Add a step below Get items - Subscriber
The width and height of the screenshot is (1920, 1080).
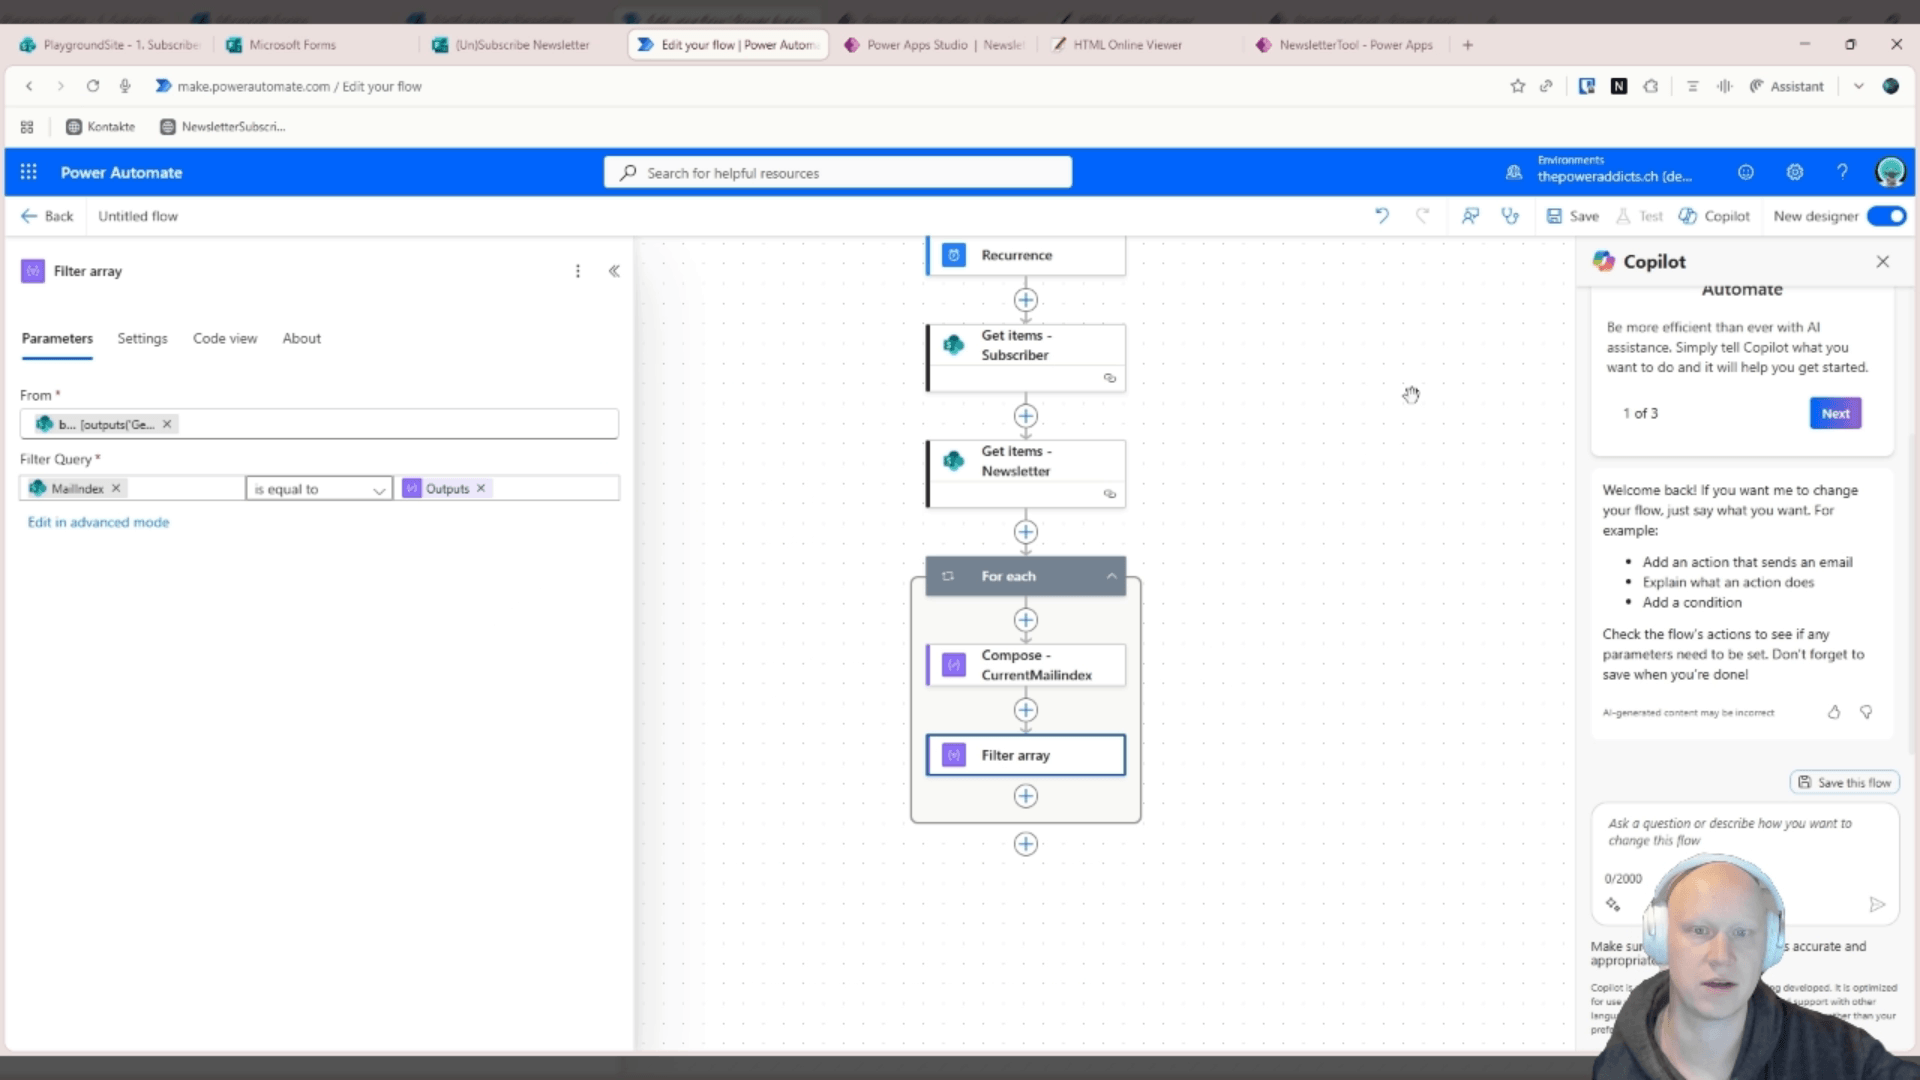point(1026,416)
